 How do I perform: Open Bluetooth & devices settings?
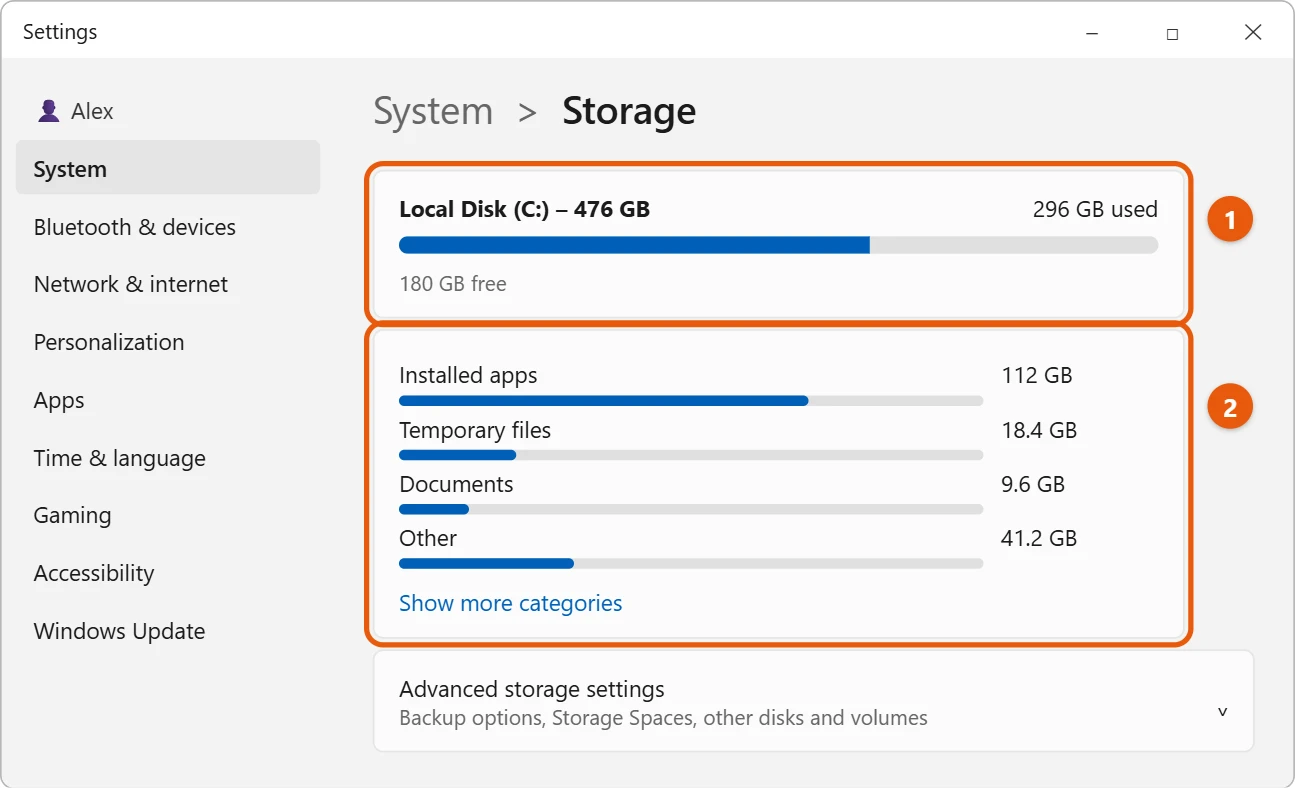(135, 227)
